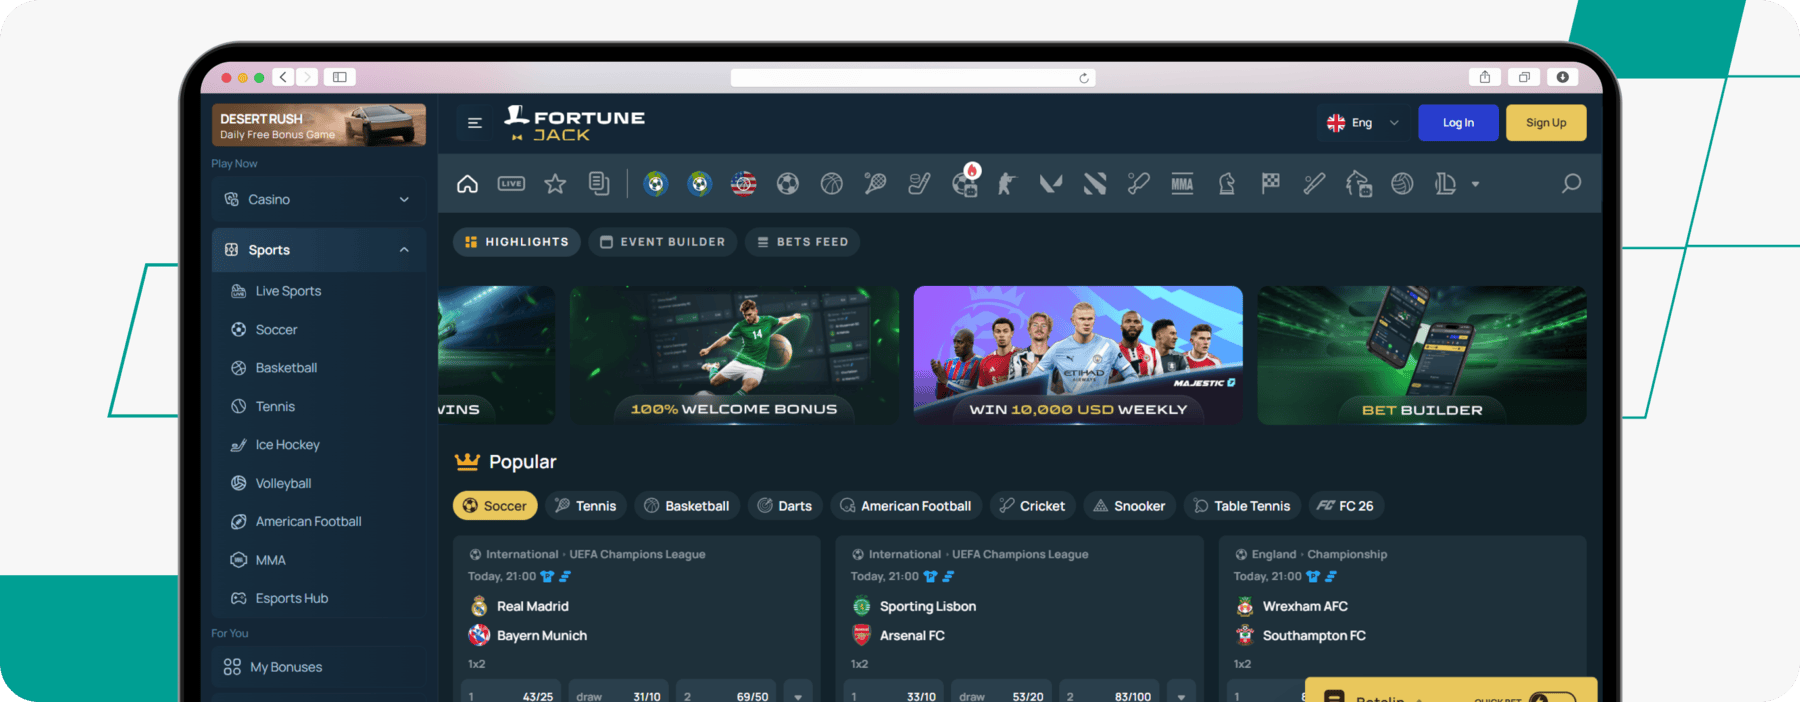Select the soccer ball sport icon
The width and height of the screenshot is (1800, 702).
pyautogui.click(x=788, y=184)
